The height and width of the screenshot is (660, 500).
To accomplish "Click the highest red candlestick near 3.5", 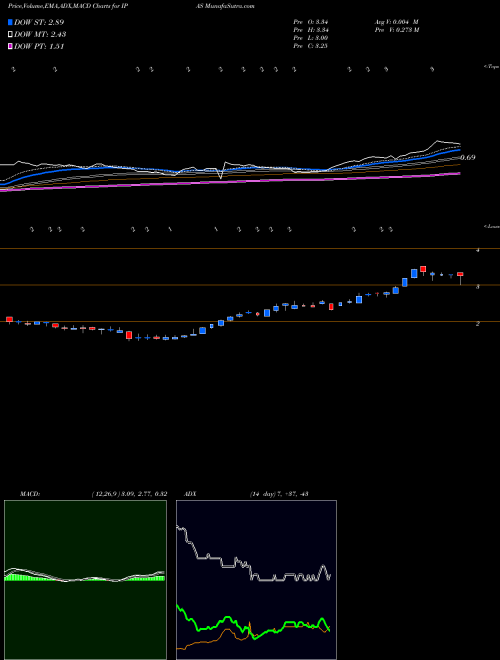I will [423, 269].
